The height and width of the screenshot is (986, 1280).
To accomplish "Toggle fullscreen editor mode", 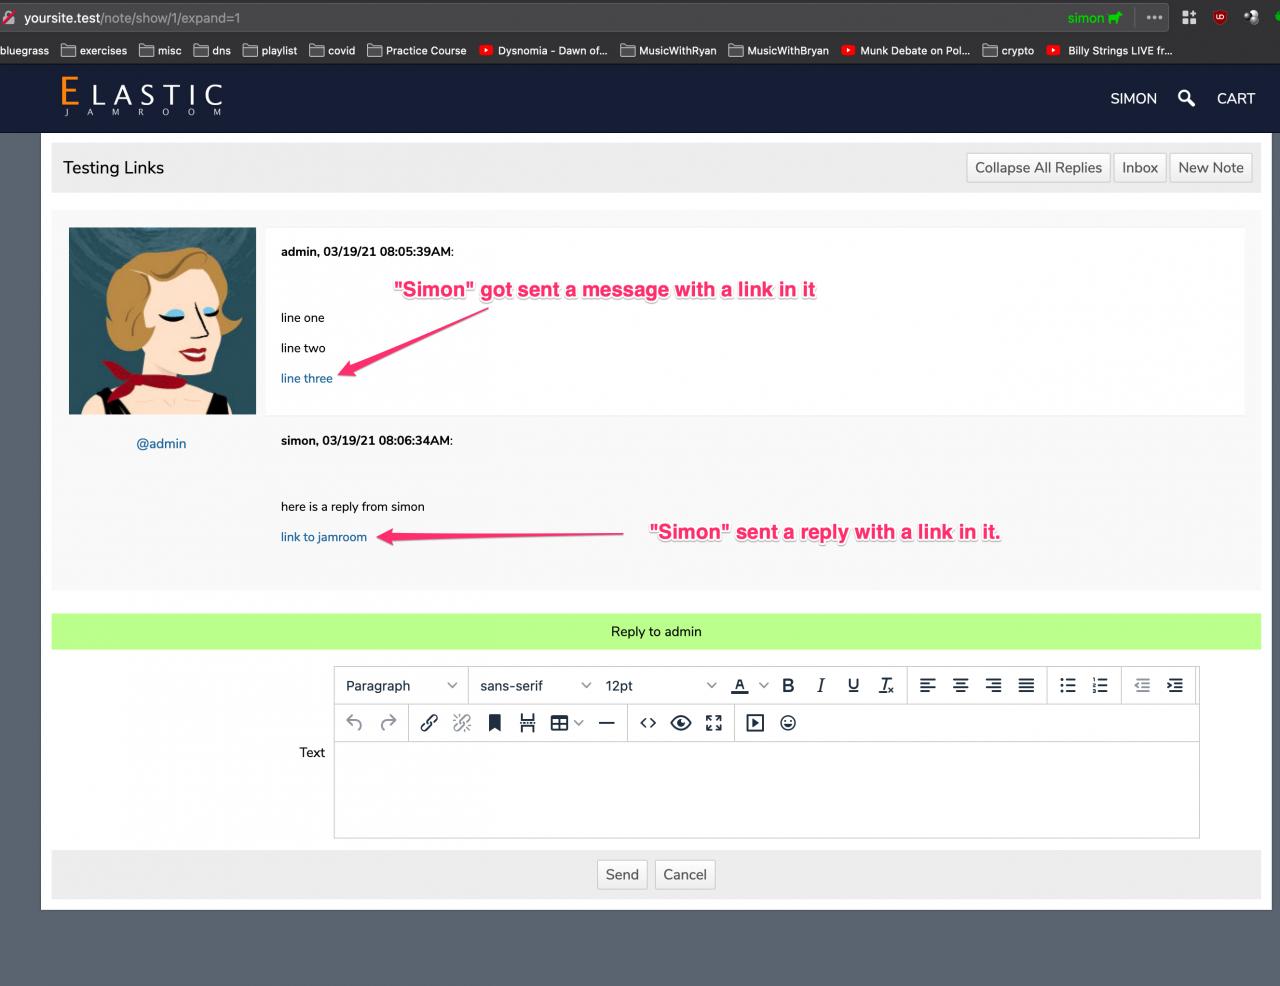I will tap(714, 723).
